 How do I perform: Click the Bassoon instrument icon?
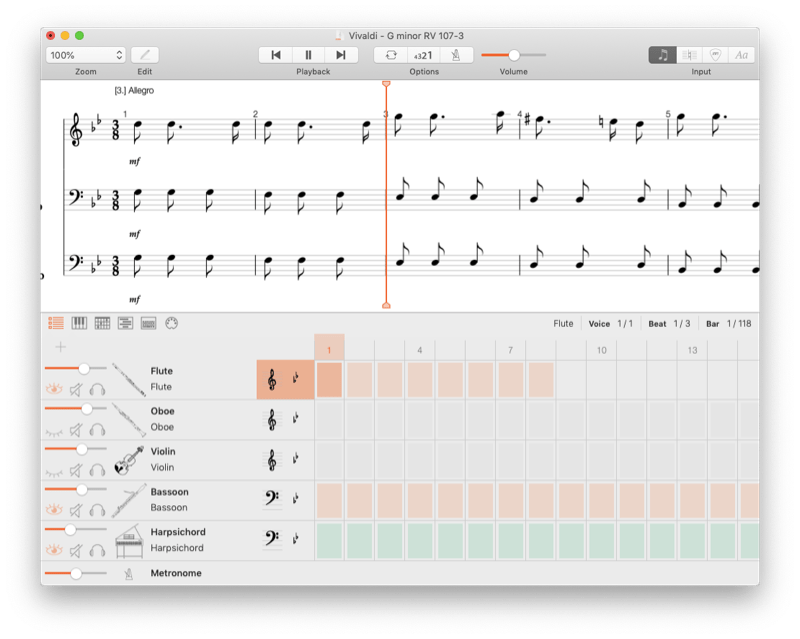click(x=129, y=500)
